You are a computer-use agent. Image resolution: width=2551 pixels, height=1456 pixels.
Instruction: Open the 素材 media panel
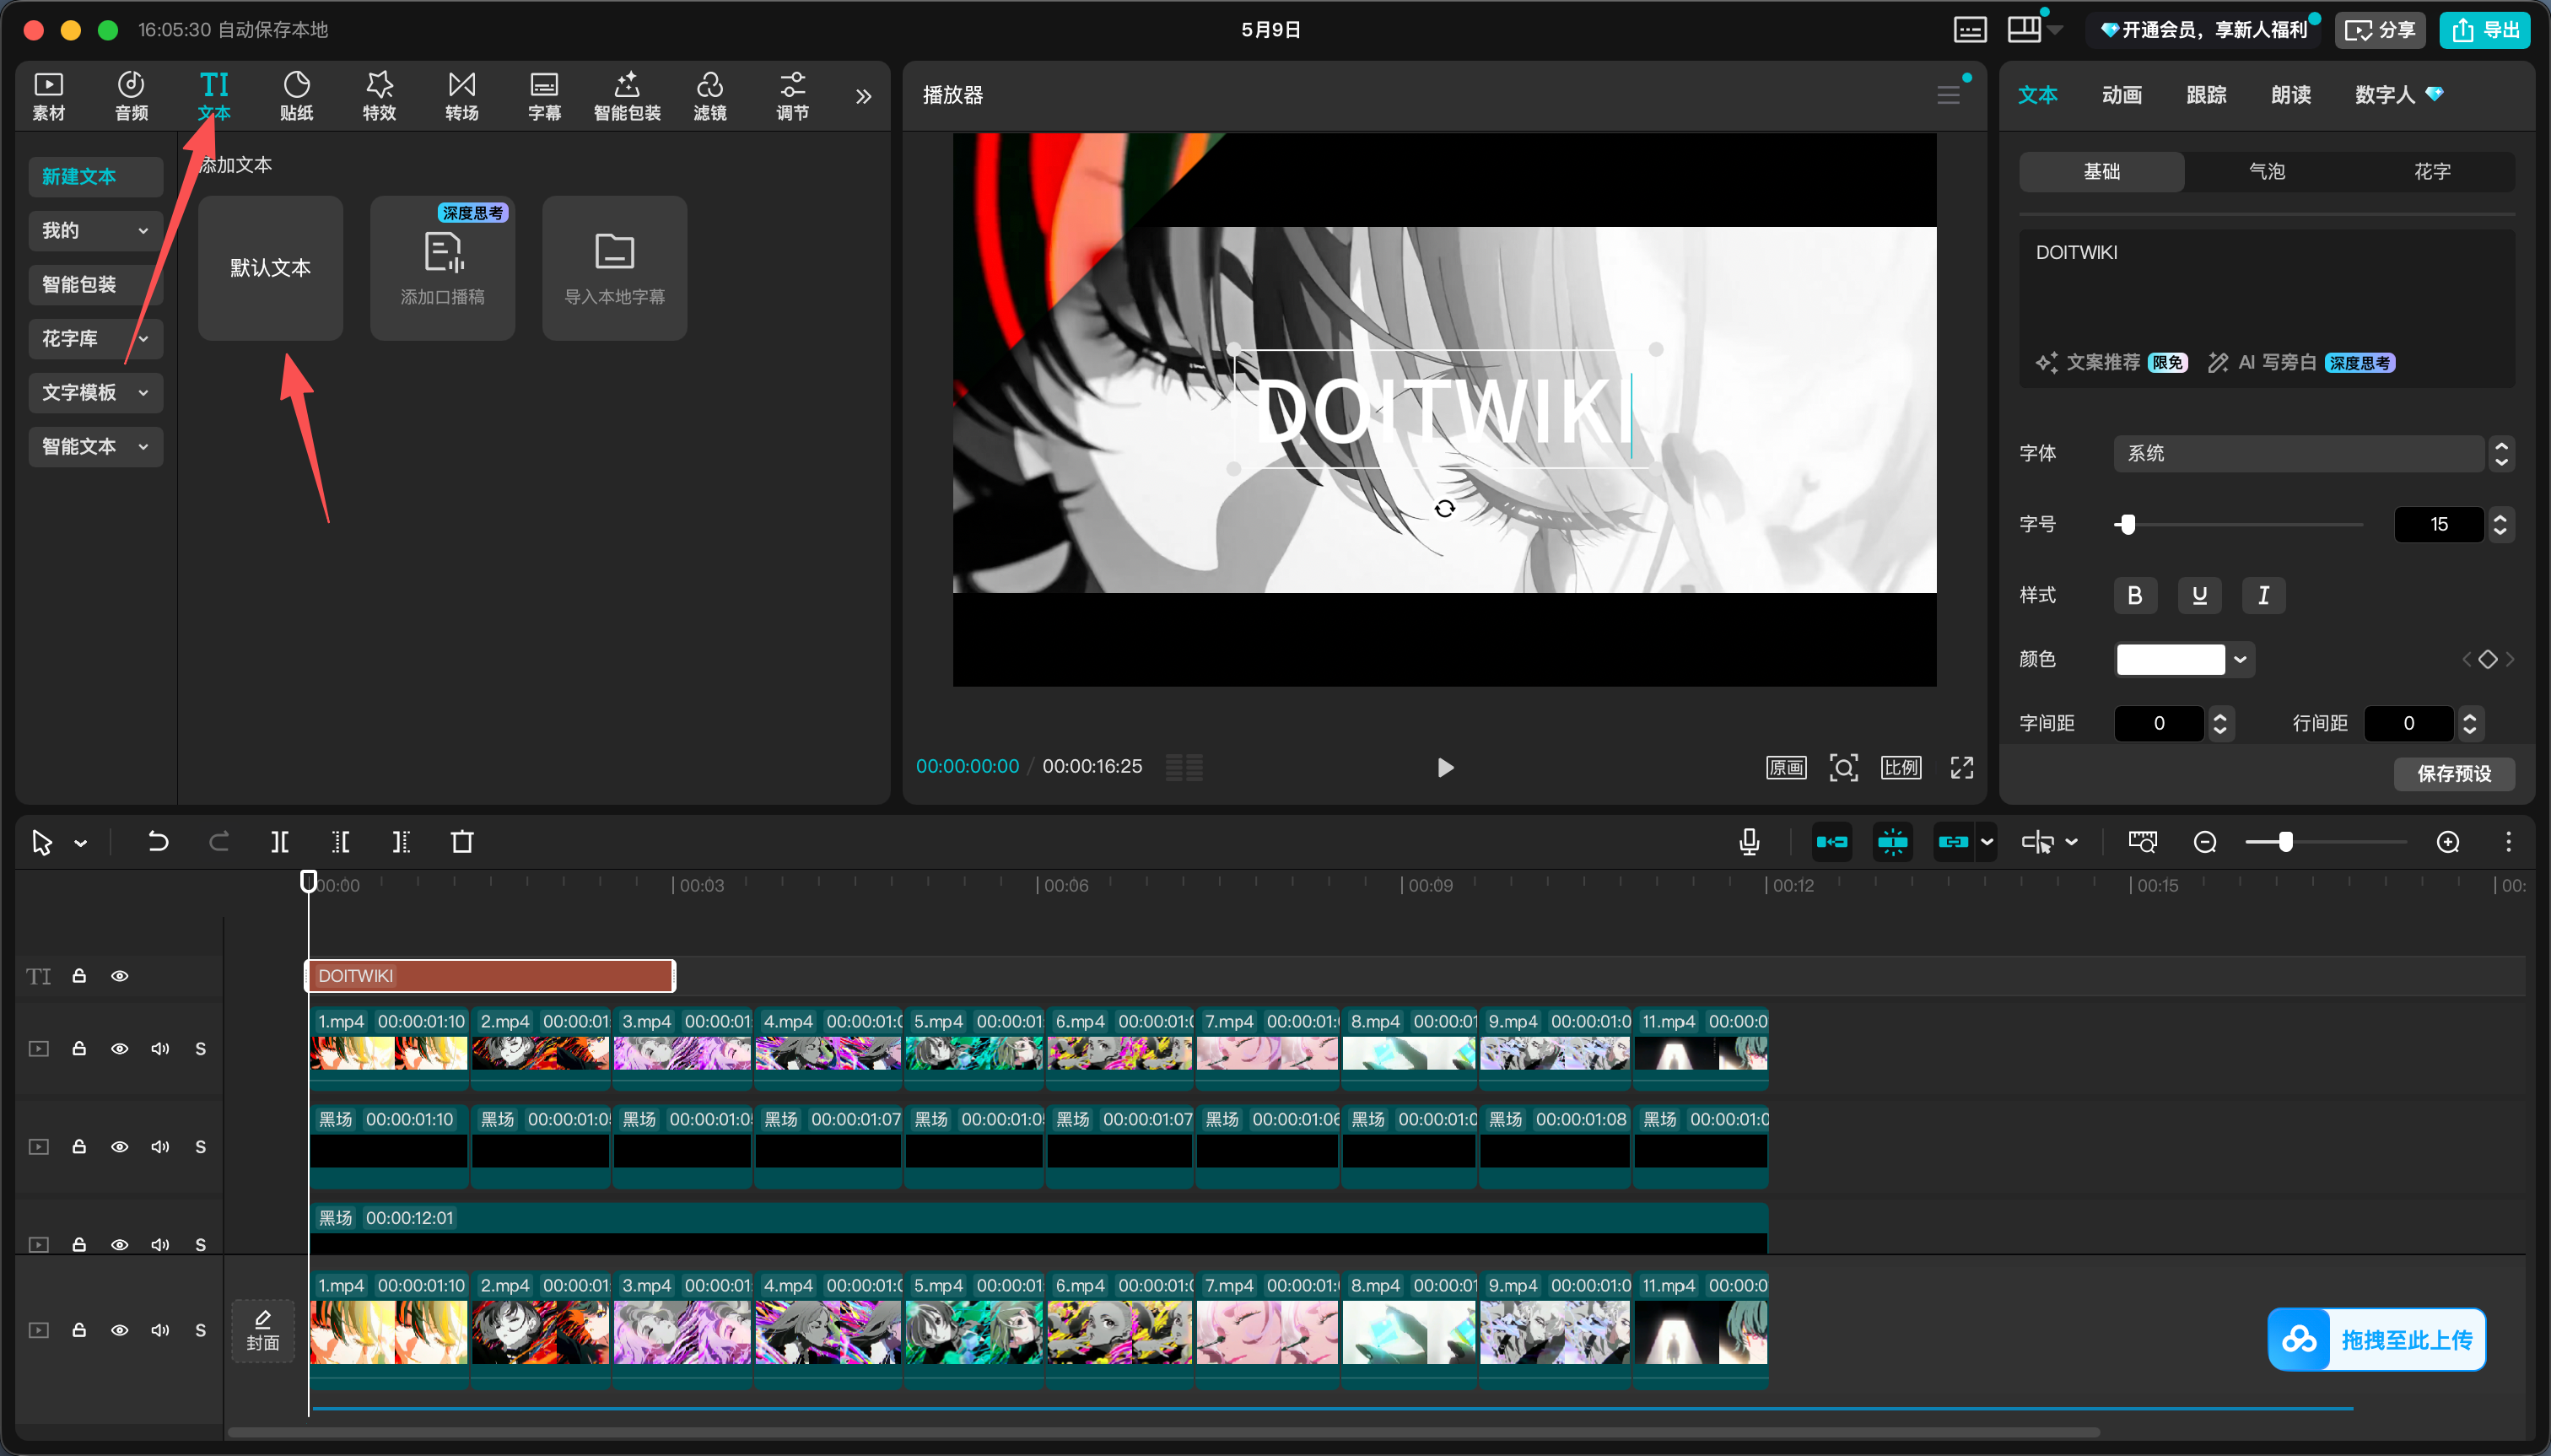[x=48, y=96]
